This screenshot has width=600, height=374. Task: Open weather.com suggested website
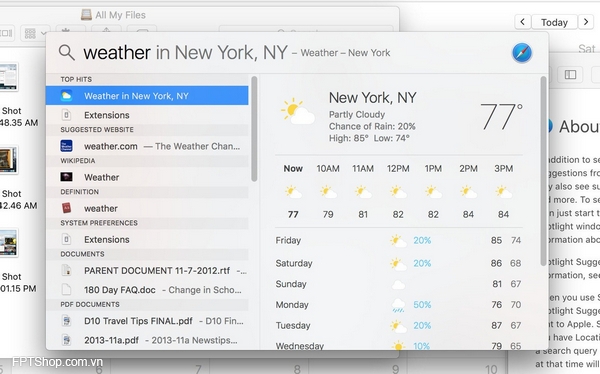tap(147, 146)
